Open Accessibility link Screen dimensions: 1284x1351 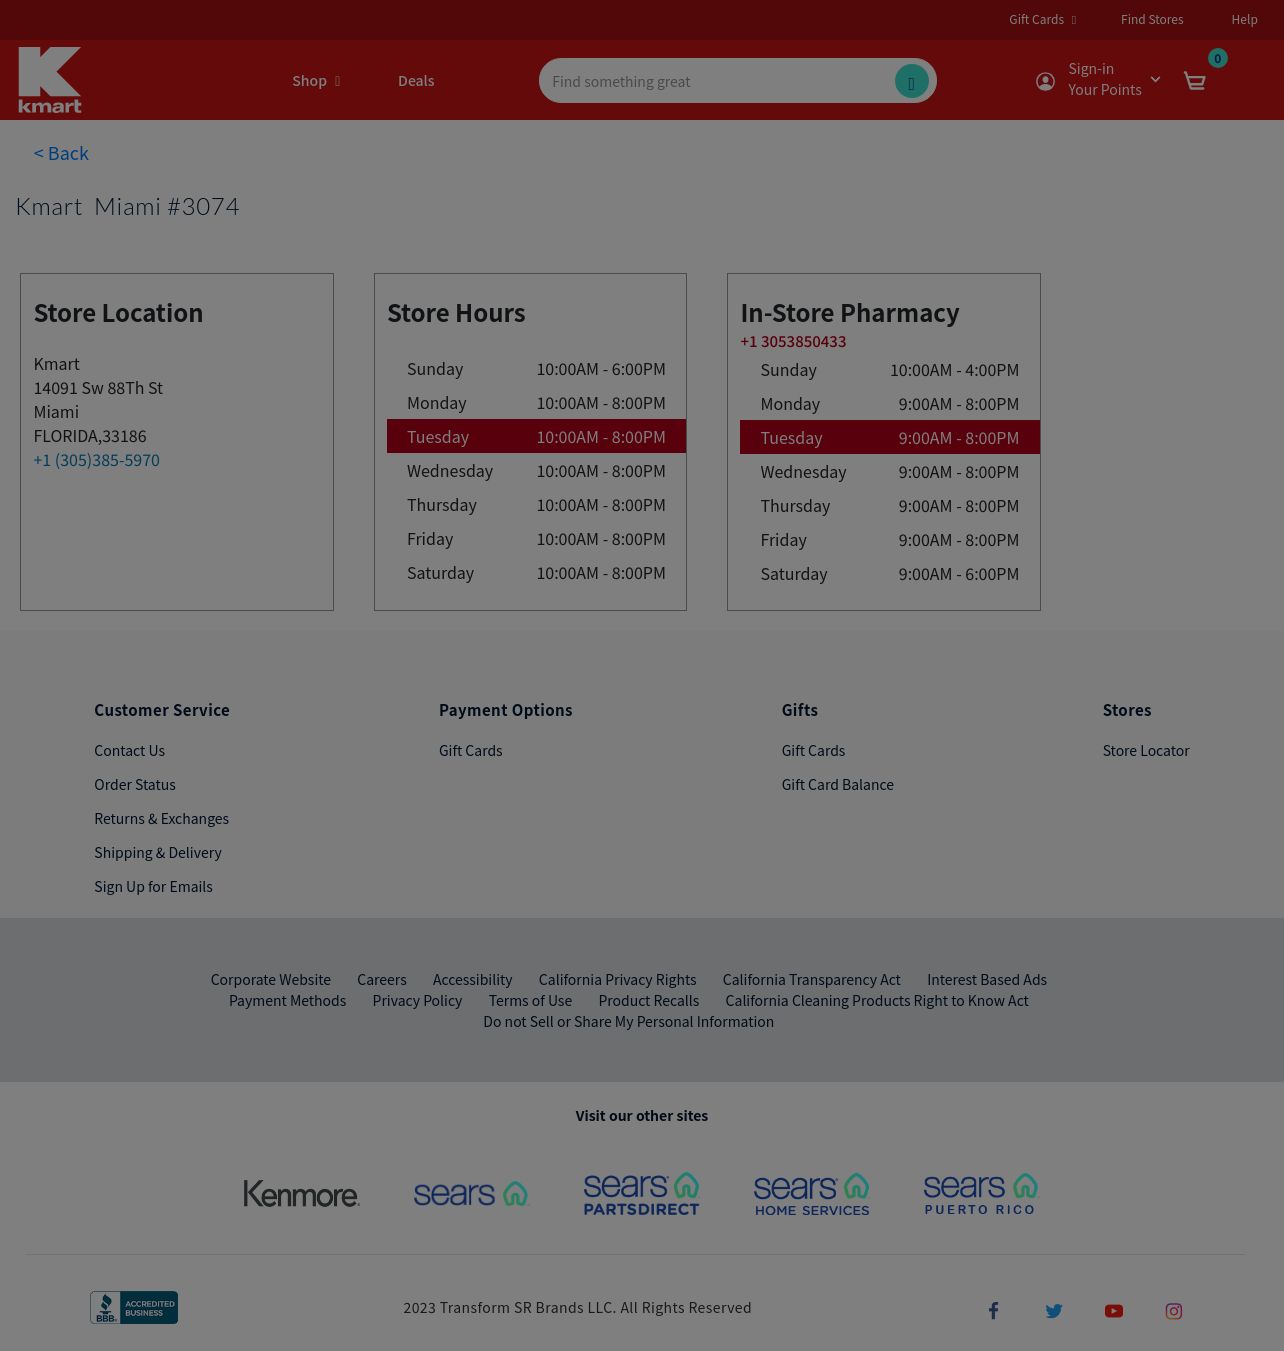472,979
